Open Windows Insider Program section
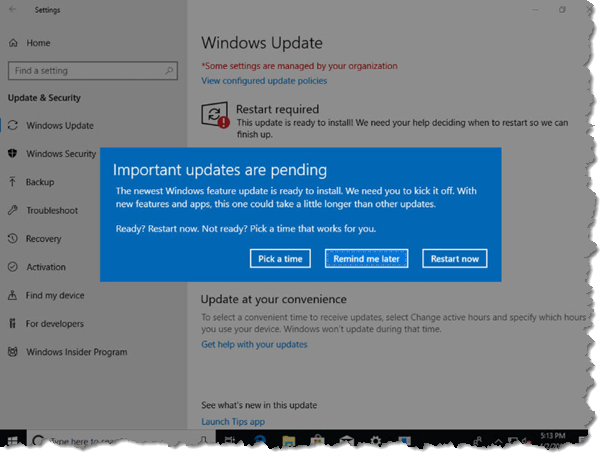This screenshot has height=461, width=608. tap(77, 352)
